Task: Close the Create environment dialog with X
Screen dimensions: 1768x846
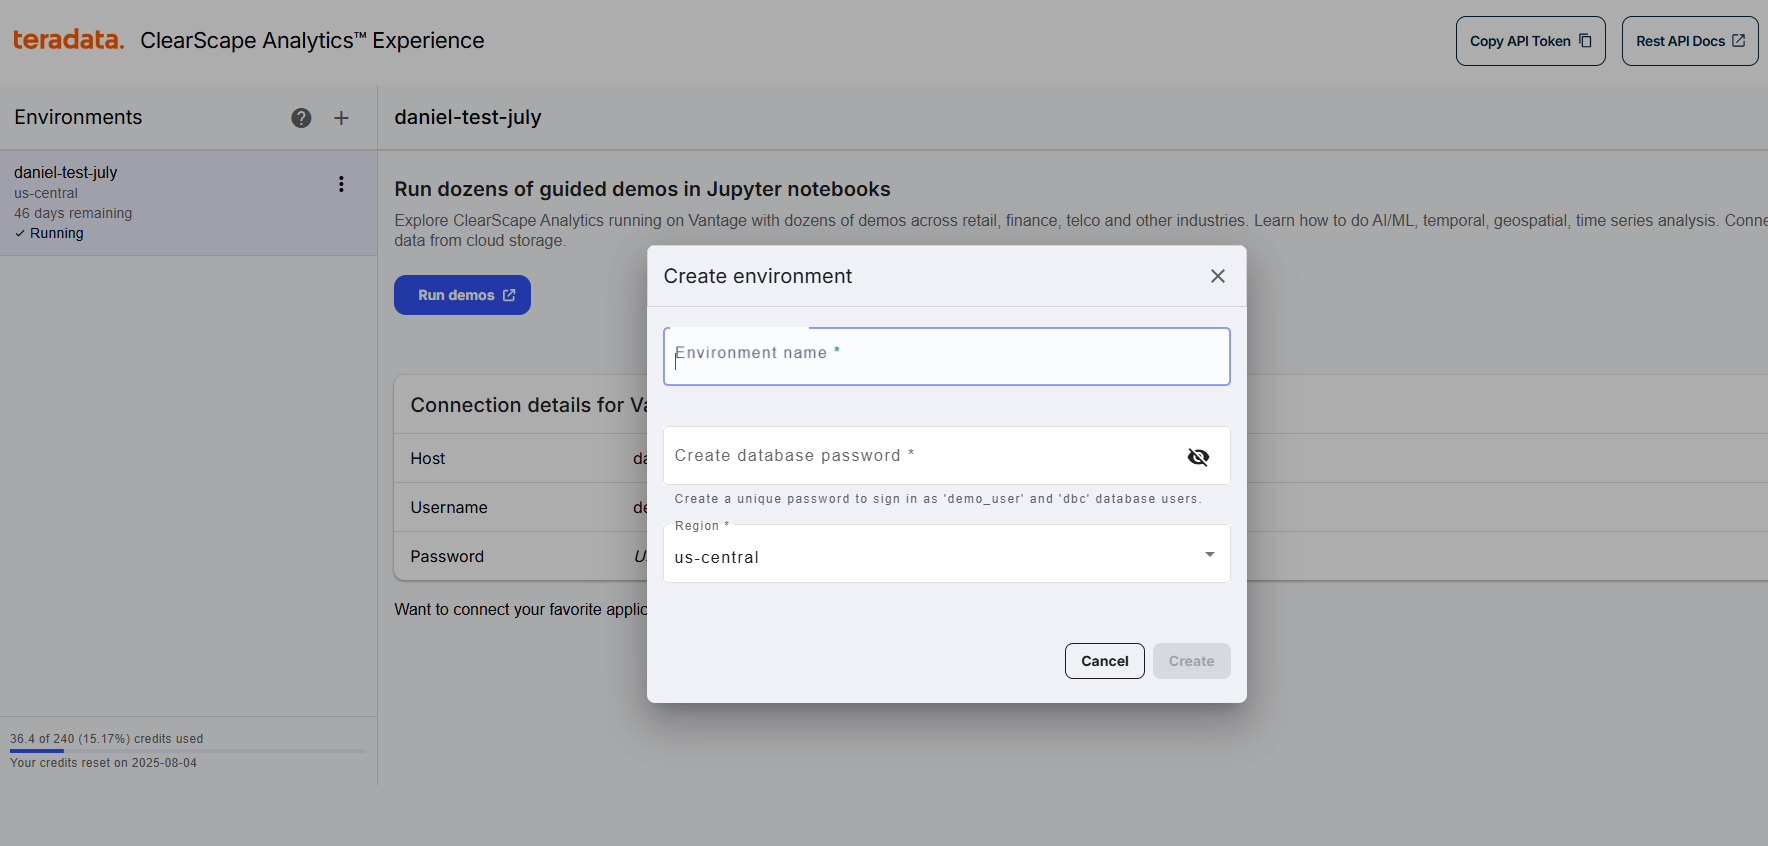Action: (1217, 276)
